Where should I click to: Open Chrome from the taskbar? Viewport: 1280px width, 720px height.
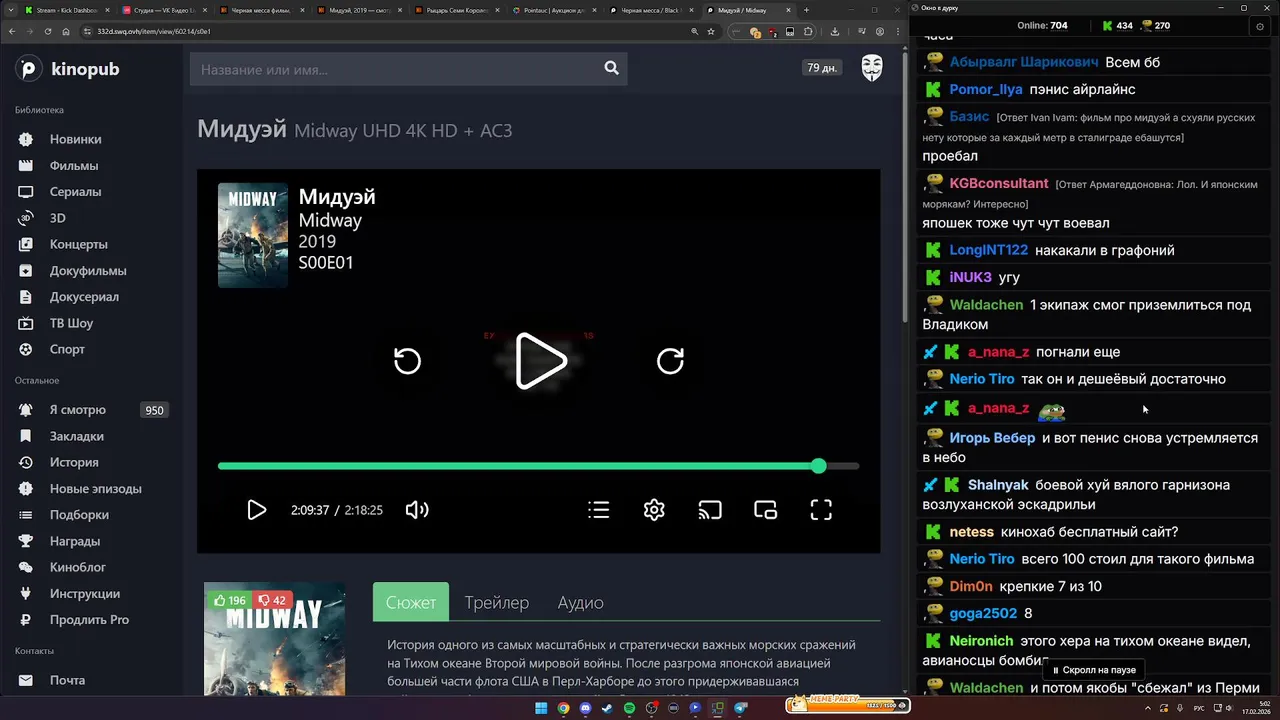(x=563, y=708)
